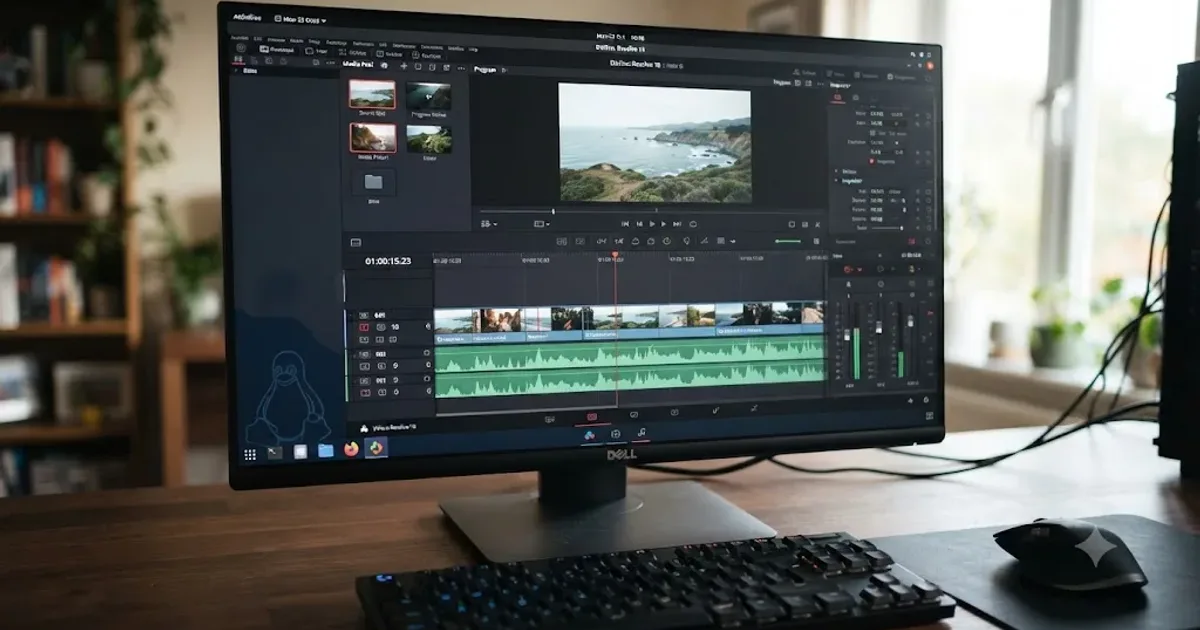
Task: Click the red playhead marker on timeline ruler
Action: (x=615, y=254)
